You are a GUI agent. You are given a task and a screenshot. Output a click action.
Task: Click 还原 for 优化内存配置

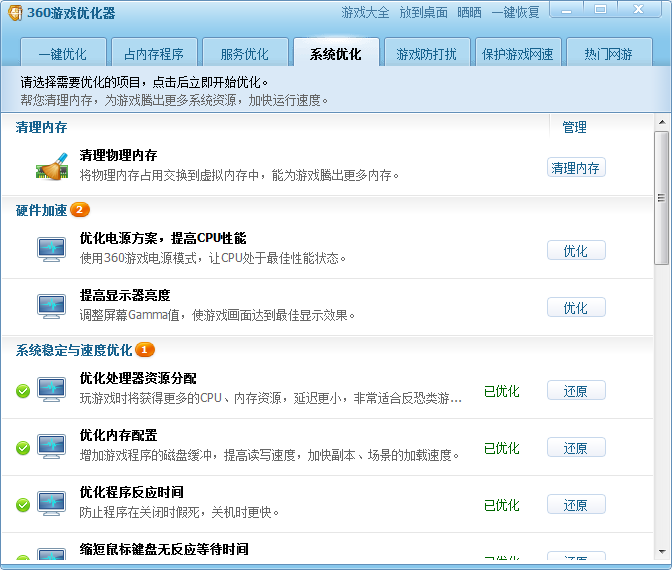point(576,447)
